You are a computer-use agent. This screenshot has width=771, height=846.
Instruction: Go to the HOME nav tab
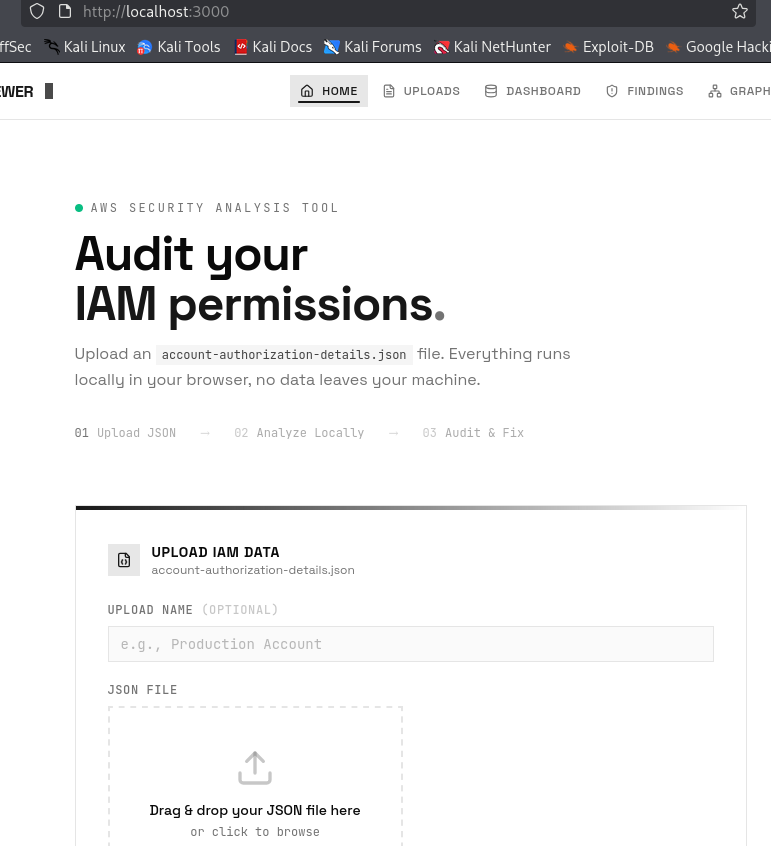coord(329,91)
